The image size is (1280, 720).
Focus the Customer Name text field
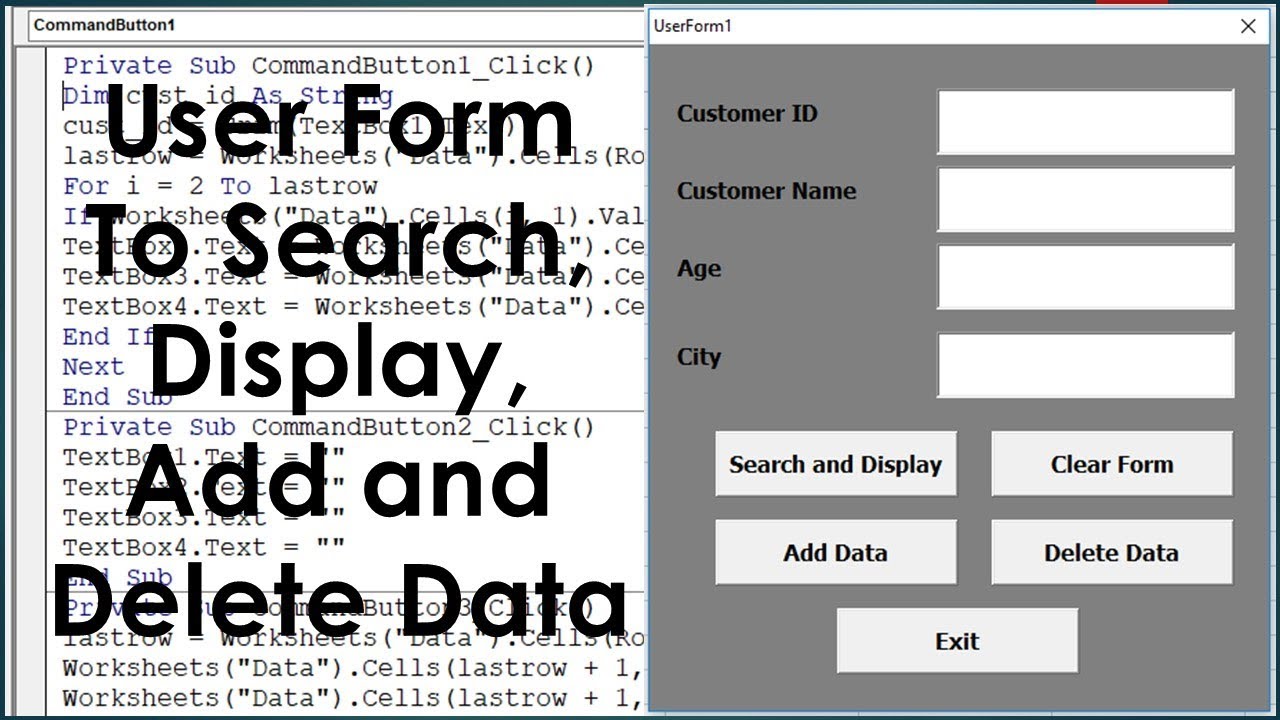click(x=1086, y=199)
